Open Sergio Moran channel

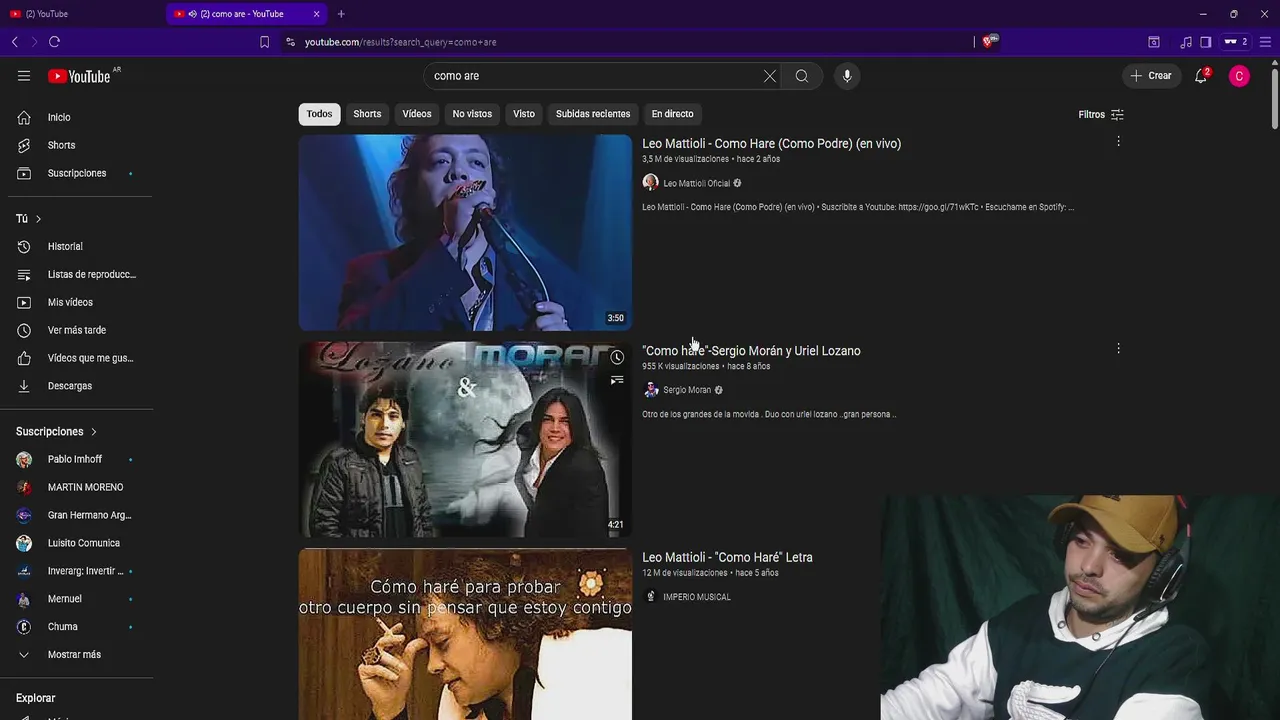(x=686, y=390)
